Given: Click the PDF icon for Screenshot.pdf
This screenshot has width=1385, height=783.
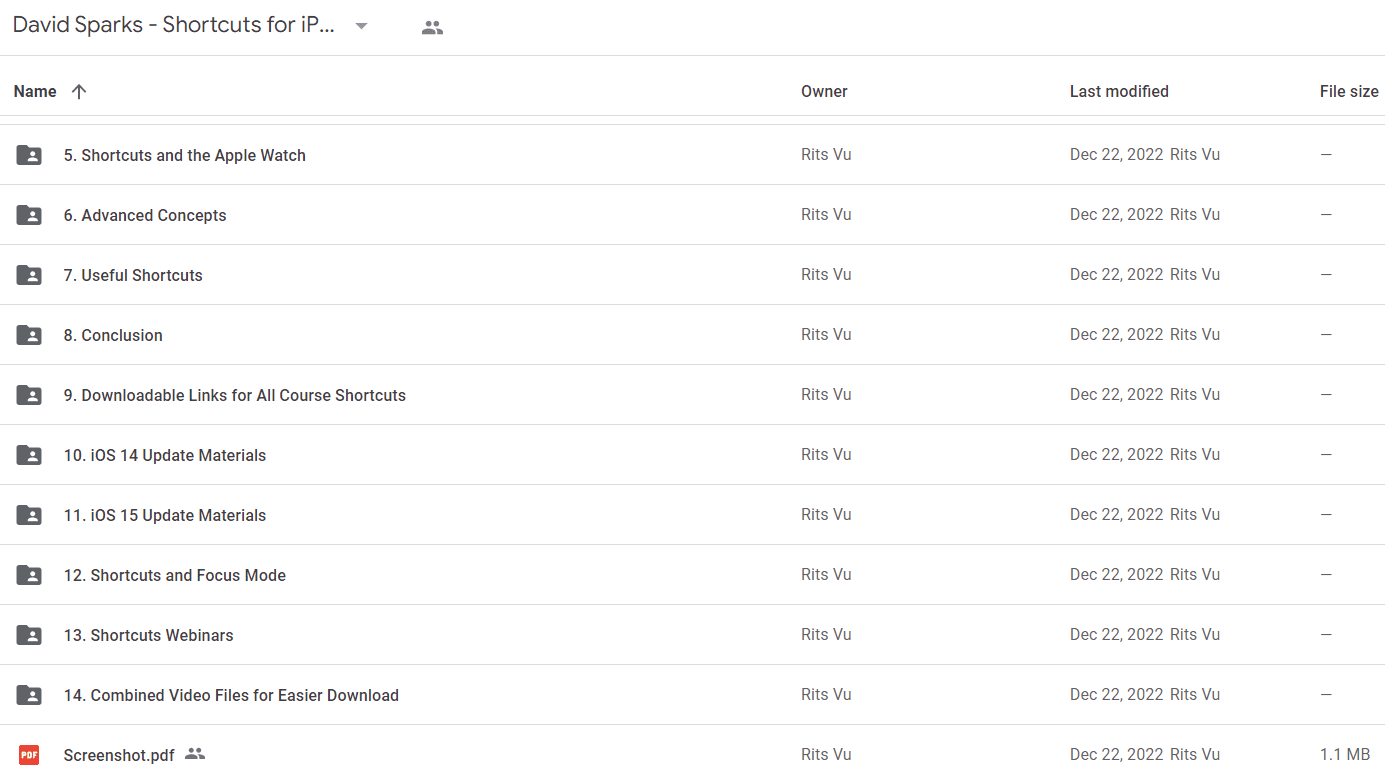Looking at the screenshot, I should tap(29, 755).
